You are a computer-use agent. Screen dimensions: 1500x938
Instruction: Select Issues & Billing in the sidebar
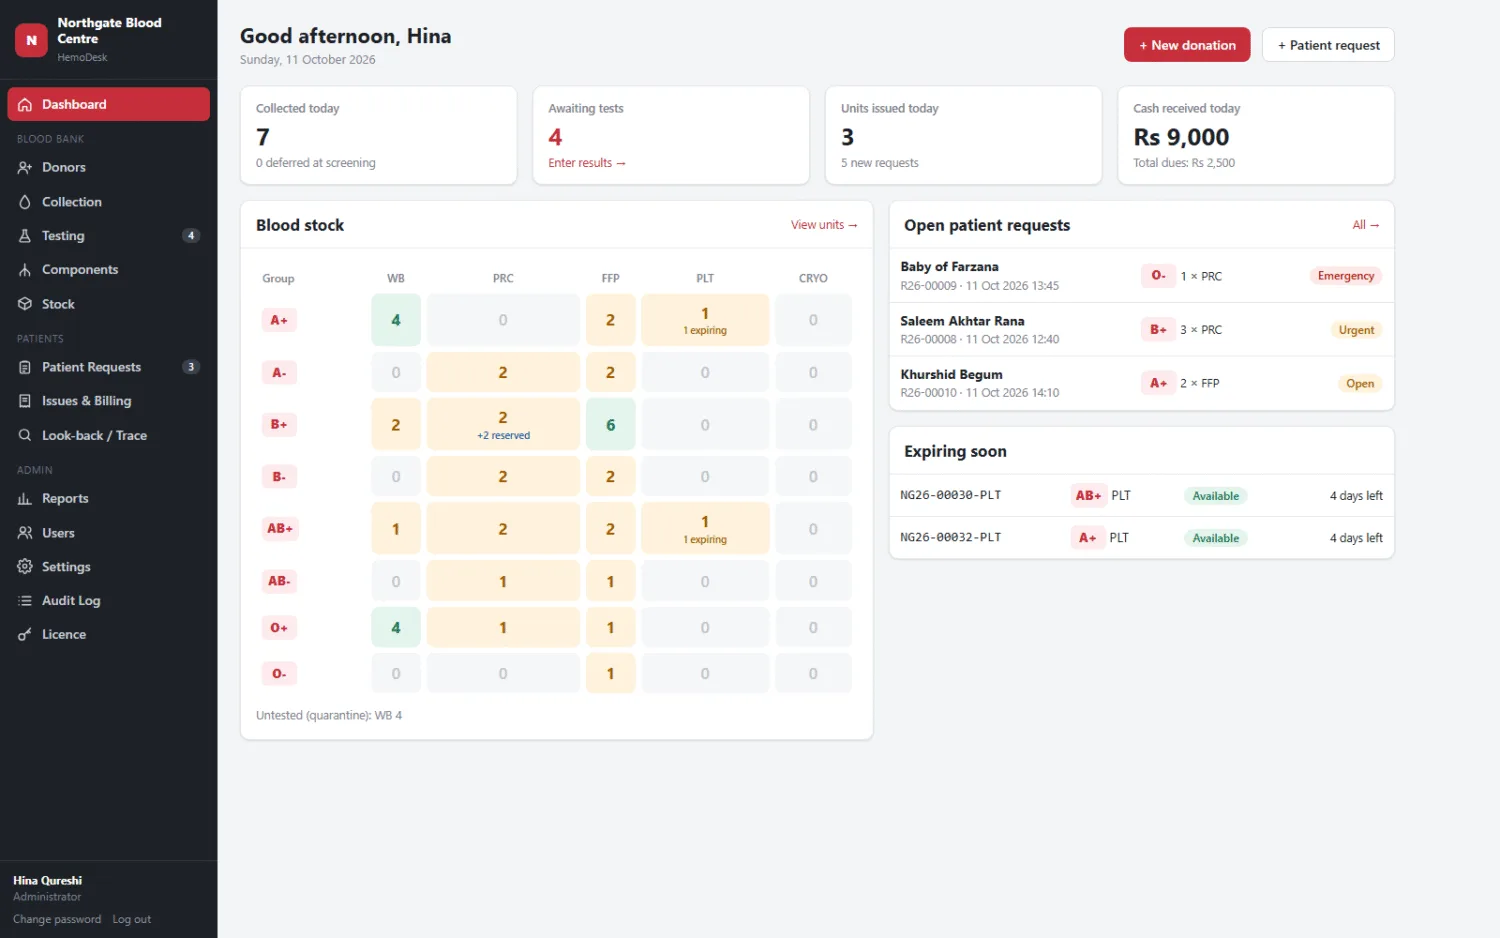[108, 401]
